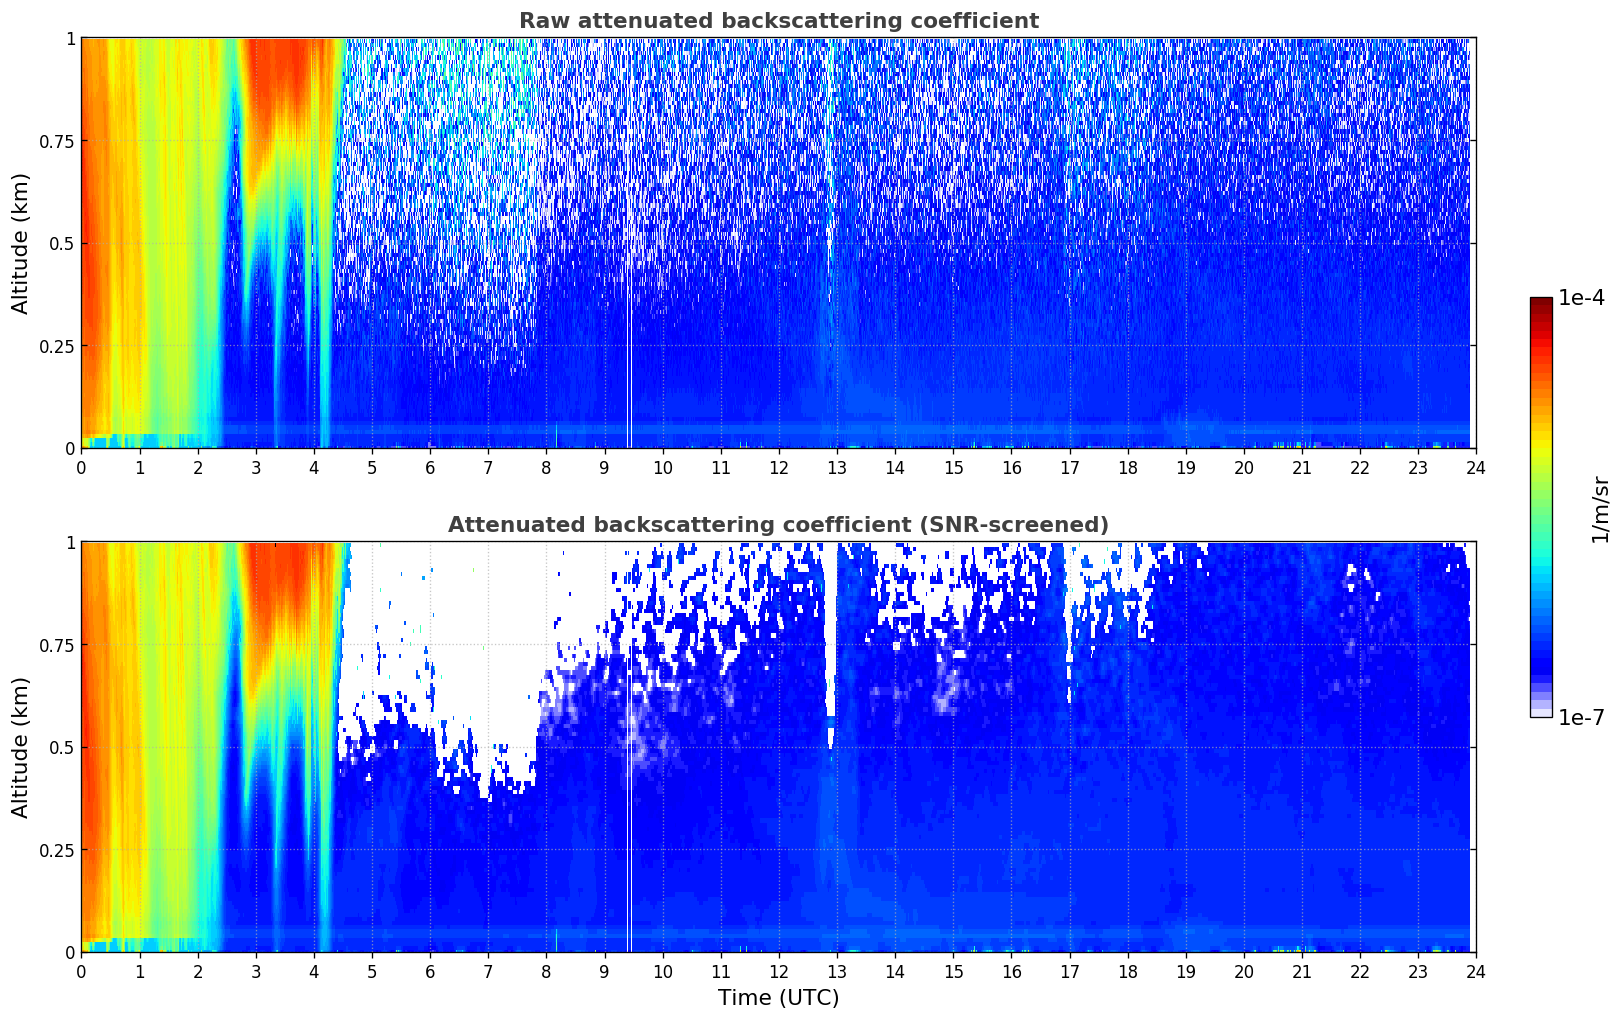Screen dimensions: 1621x1020
Task: Click hour 24 tick label on the raw plot
Action: [1475, 467]
